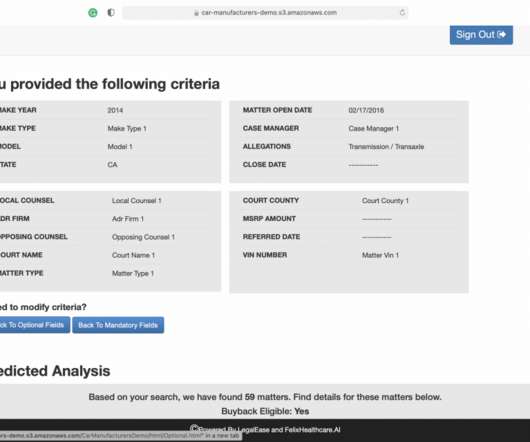Go Back To Optional Fields

point(32,325)
